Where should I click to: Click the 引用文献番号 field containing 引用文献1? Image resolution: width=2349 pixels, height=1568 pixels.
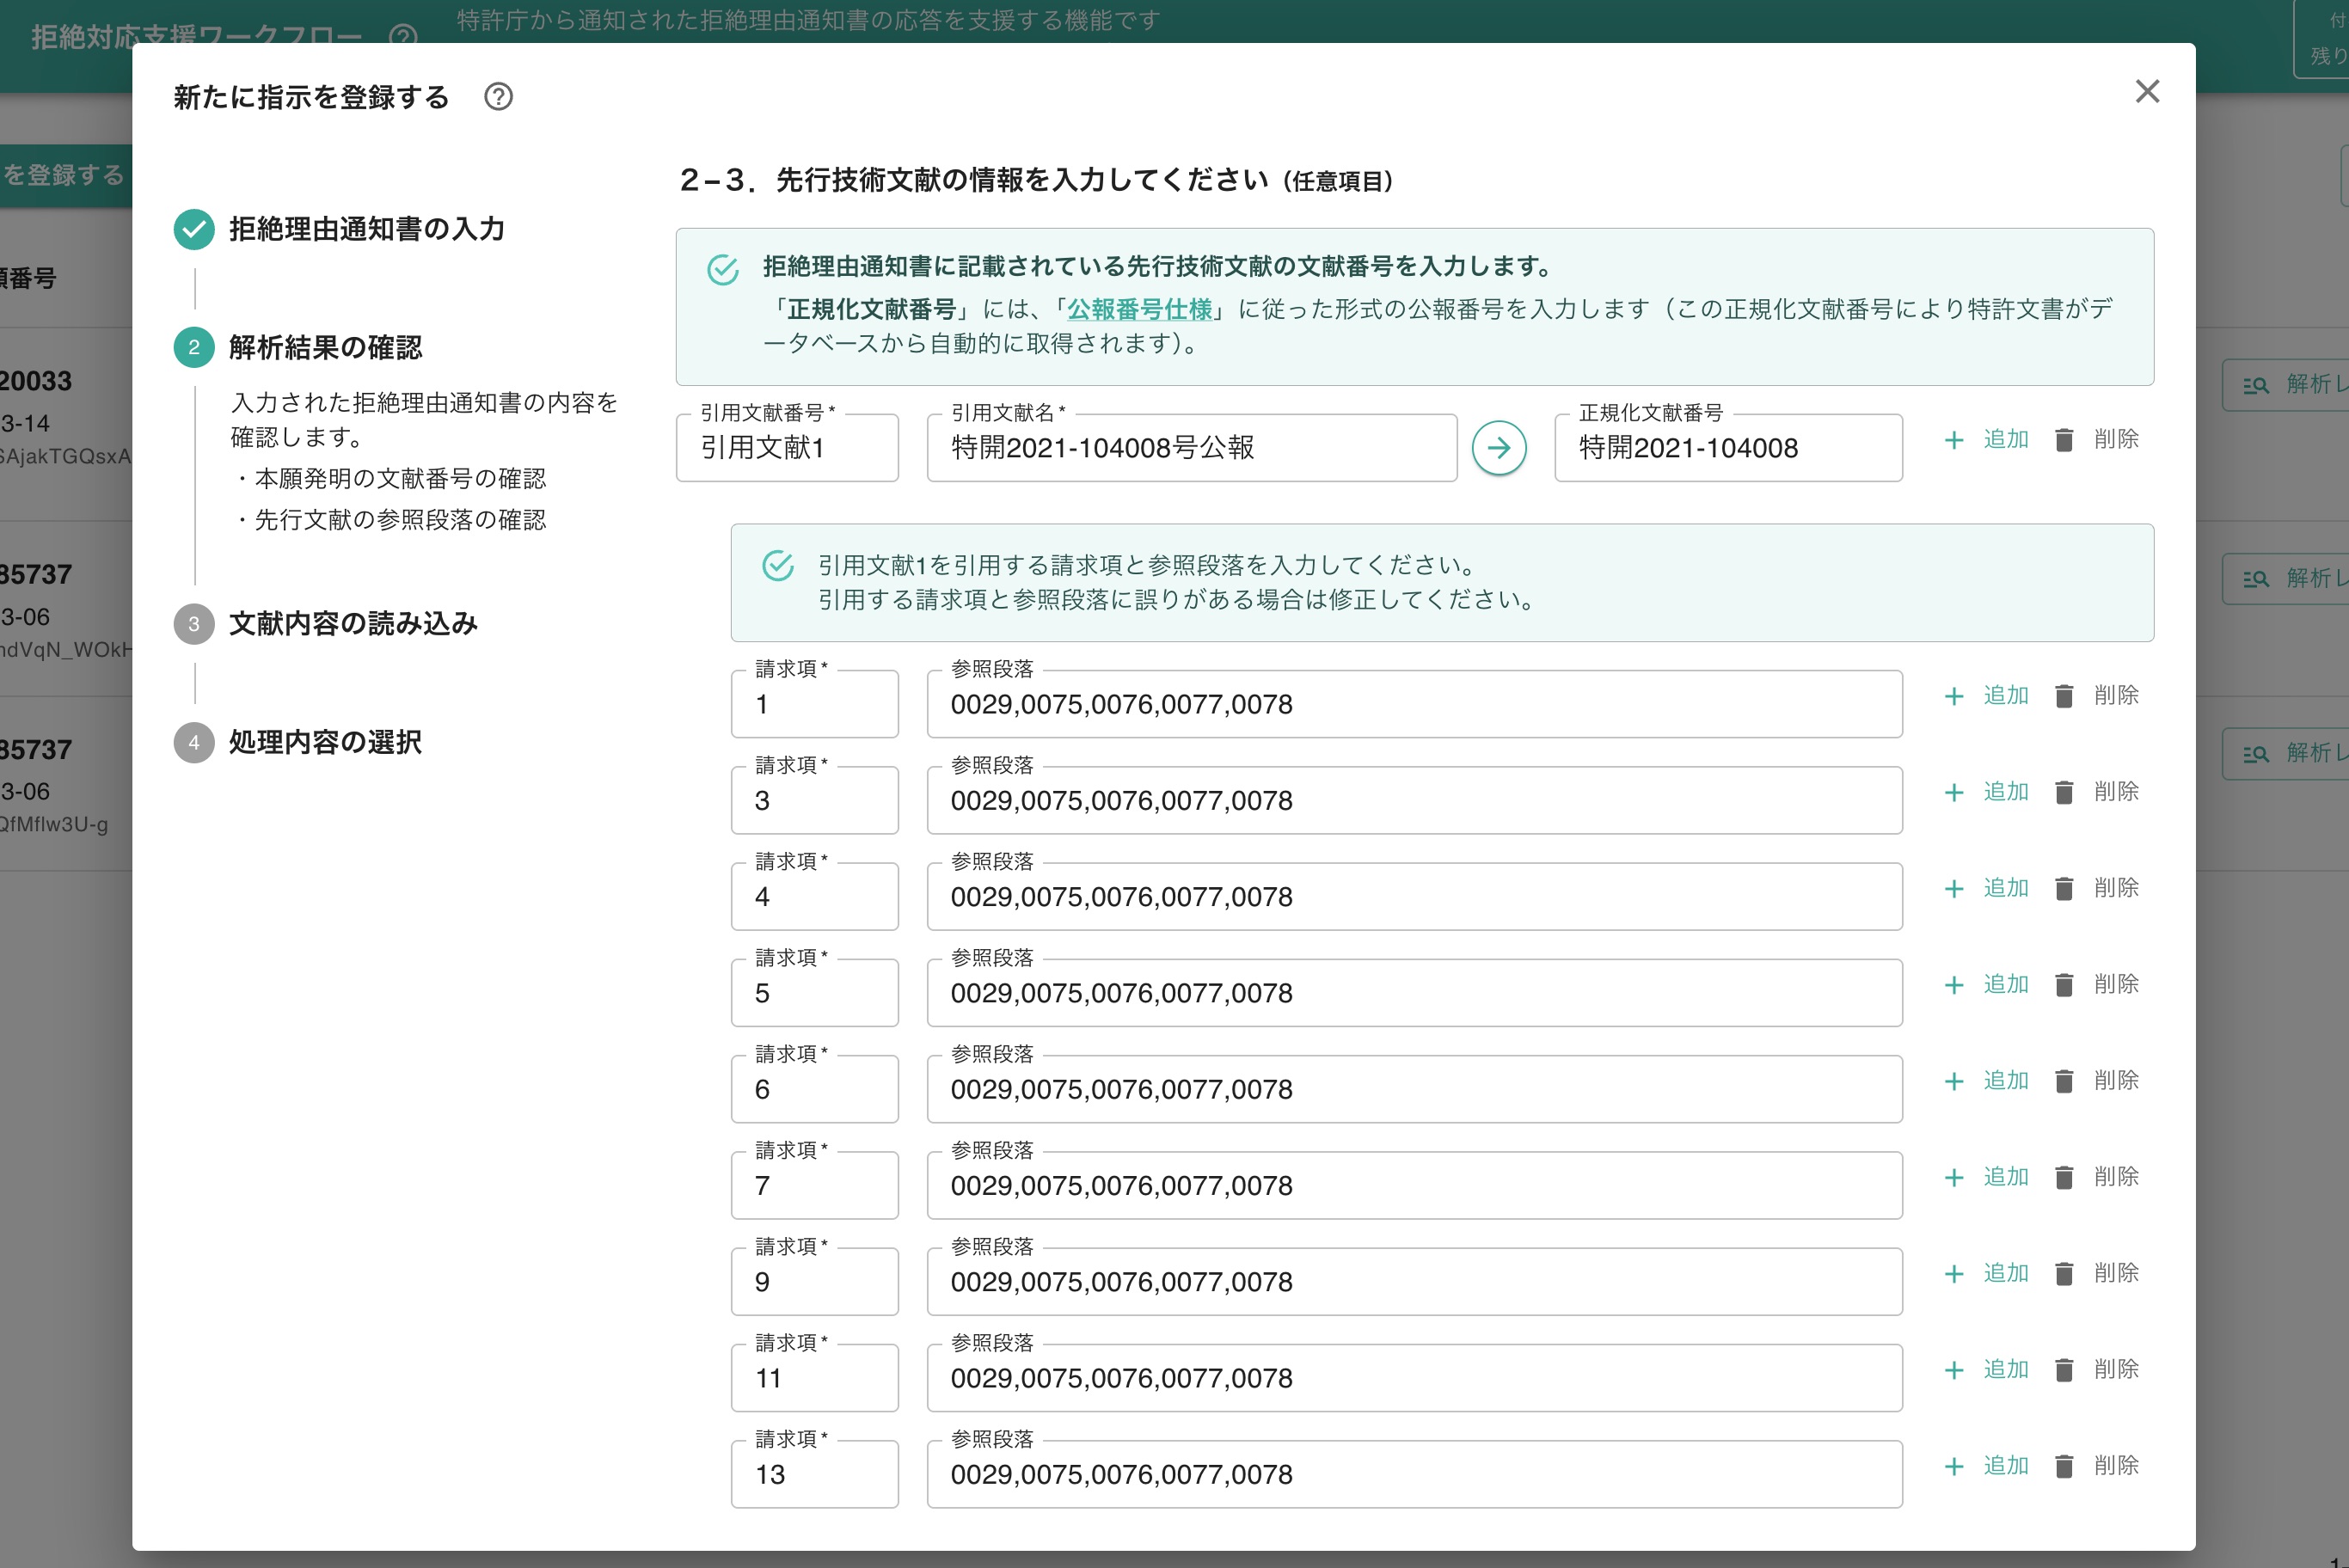(787, 448)
